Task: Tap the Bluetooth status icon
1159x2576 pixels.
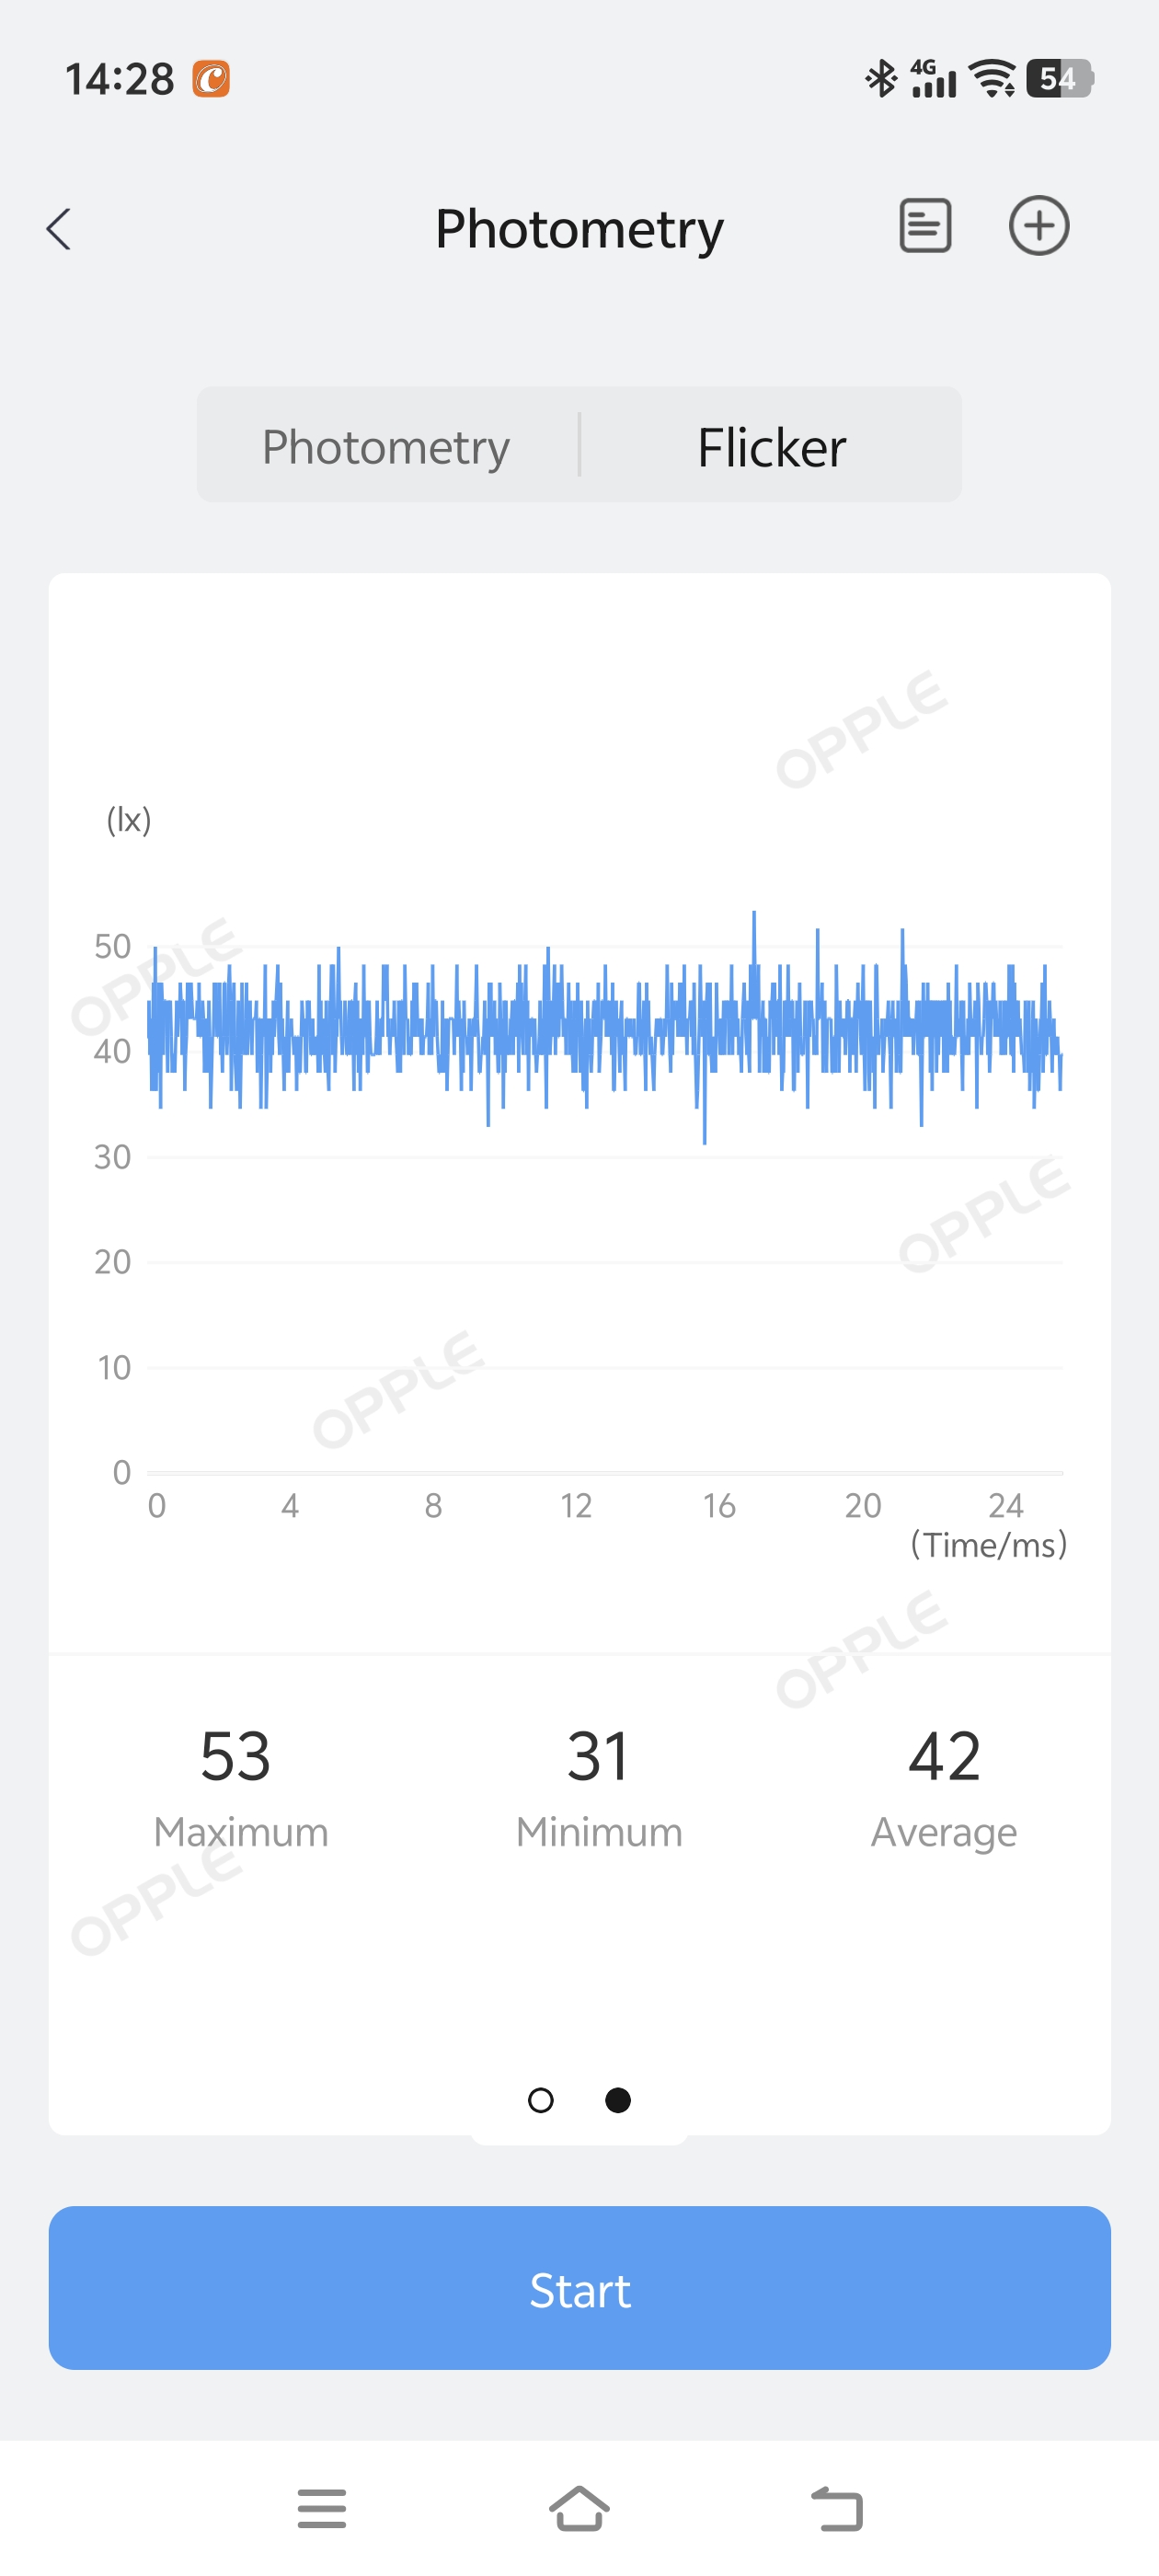Action: (x=881, y=78)
